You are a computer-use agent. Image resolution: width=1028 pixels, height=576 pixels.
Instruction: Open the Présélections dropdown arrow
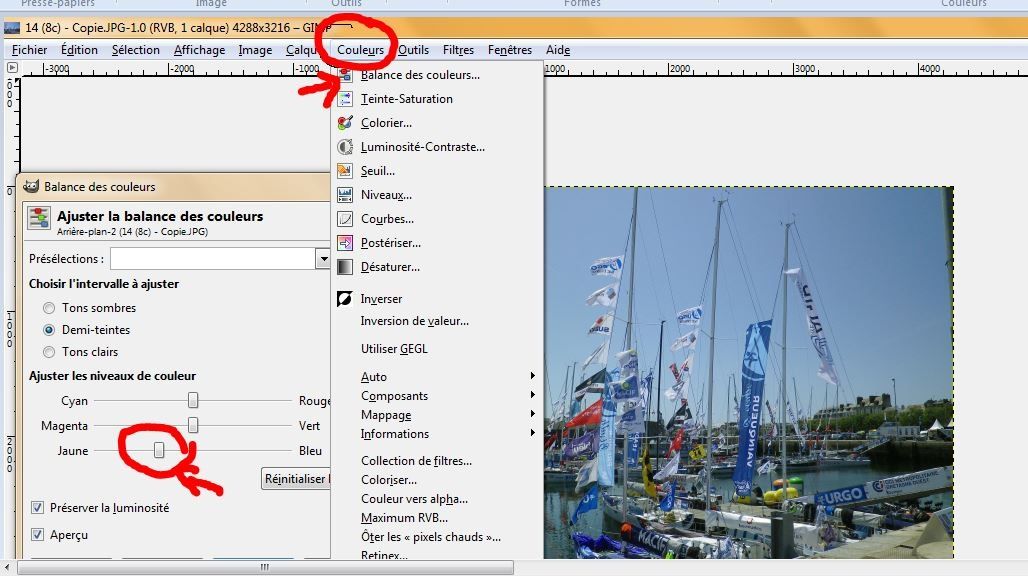(x=323, y=259)
